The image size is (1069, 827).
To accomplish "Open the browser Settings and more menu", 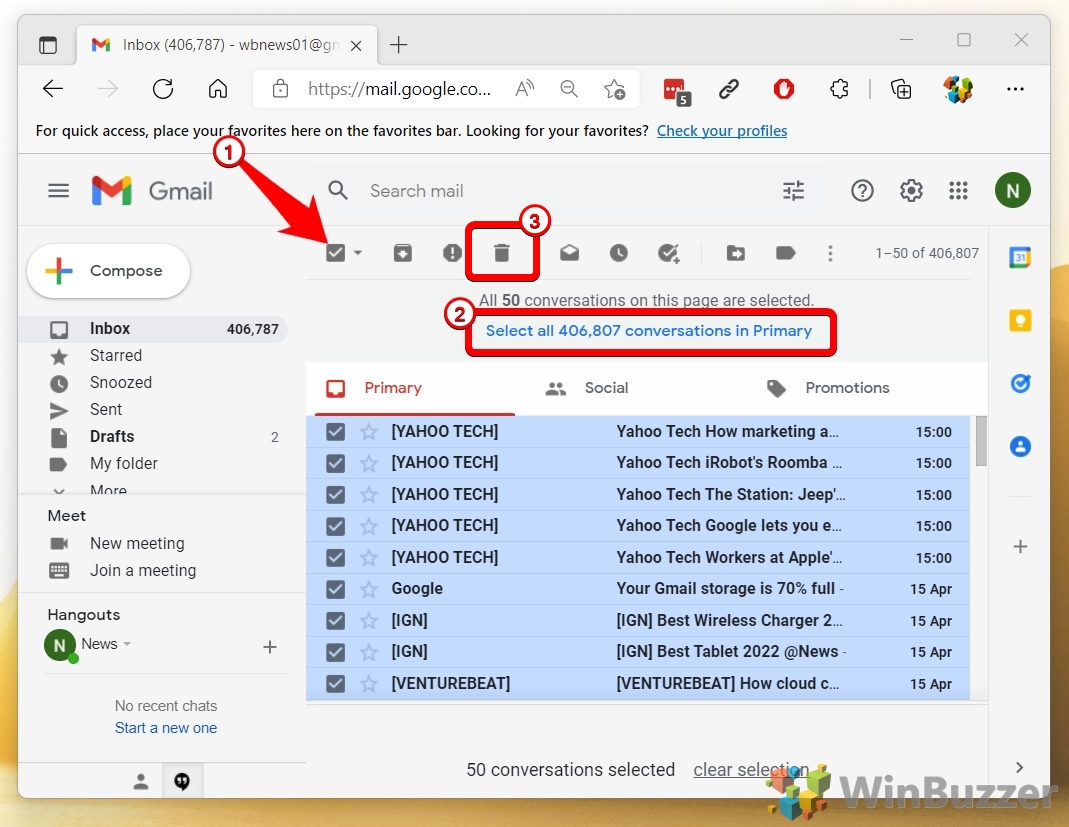I will coord(1015,89).
